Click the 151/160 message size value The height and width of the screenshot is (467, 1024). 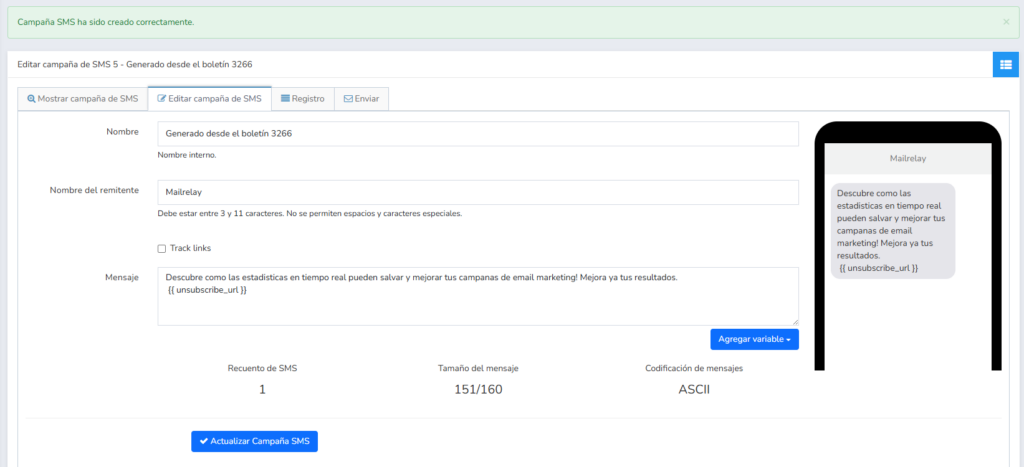(x=478, y=389)
